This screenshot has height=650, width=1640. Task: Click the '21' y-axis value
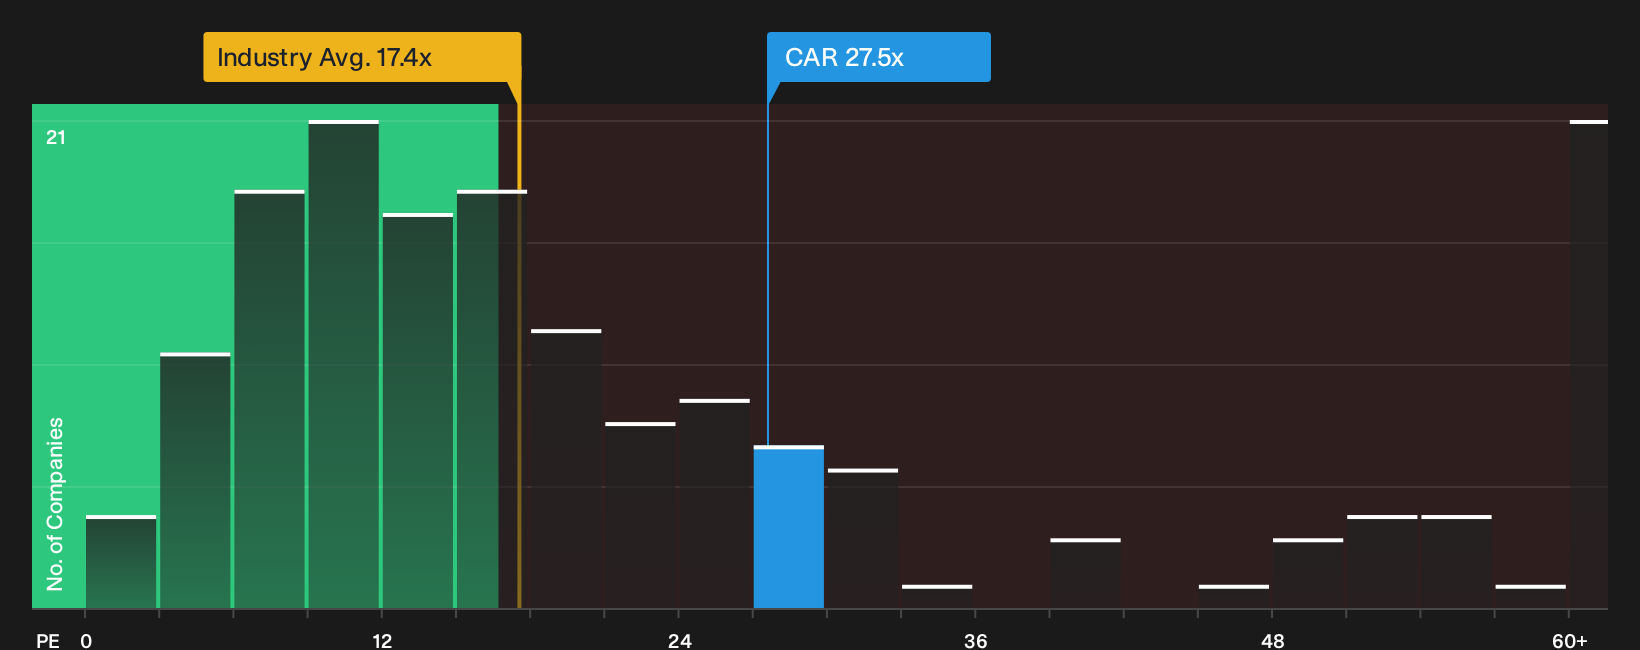[56, 137]
